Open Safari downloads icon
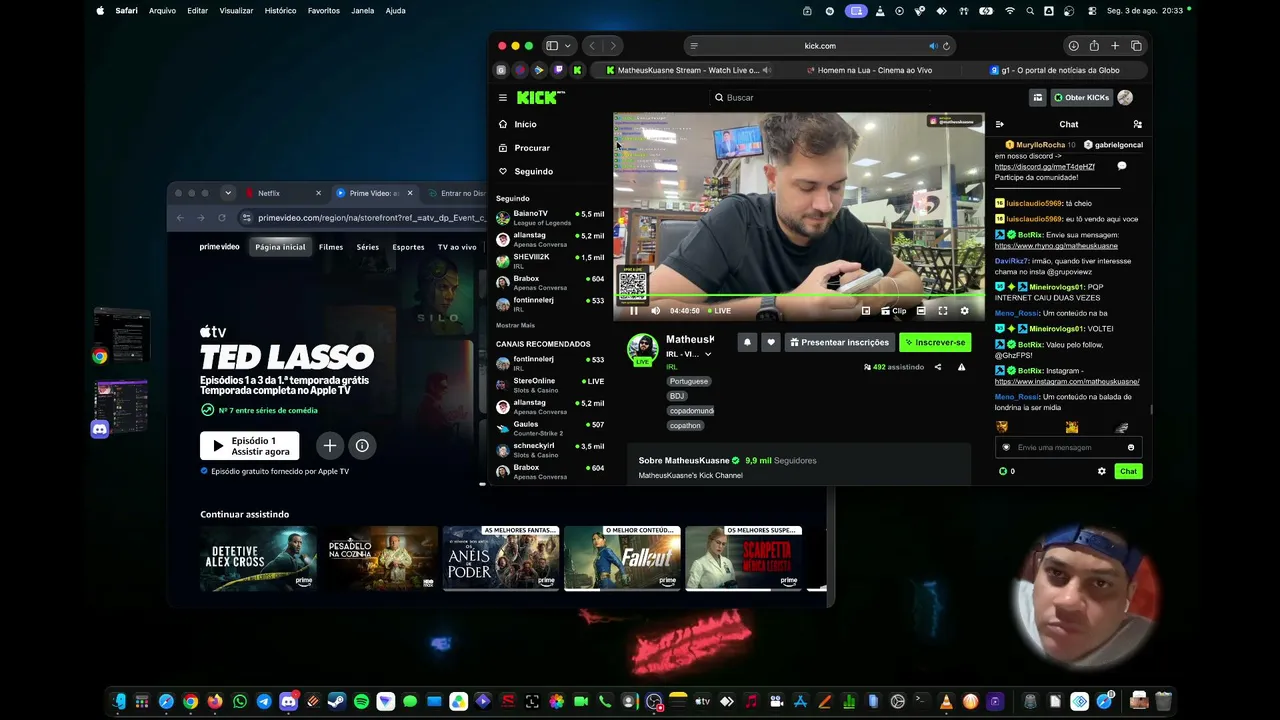Viewport: 1280px width, 720px height. [1073, 46]
